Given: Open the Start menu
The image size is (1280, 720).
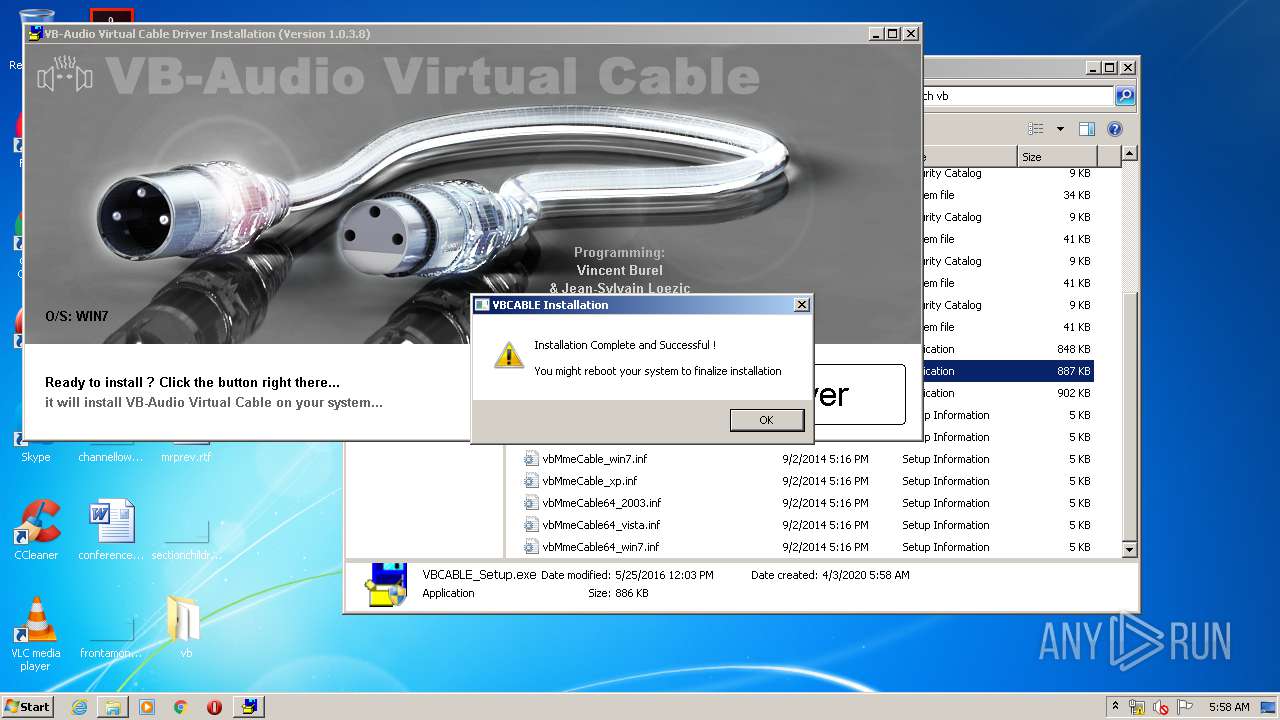Looking at the screenshot, I should (27, 707).
